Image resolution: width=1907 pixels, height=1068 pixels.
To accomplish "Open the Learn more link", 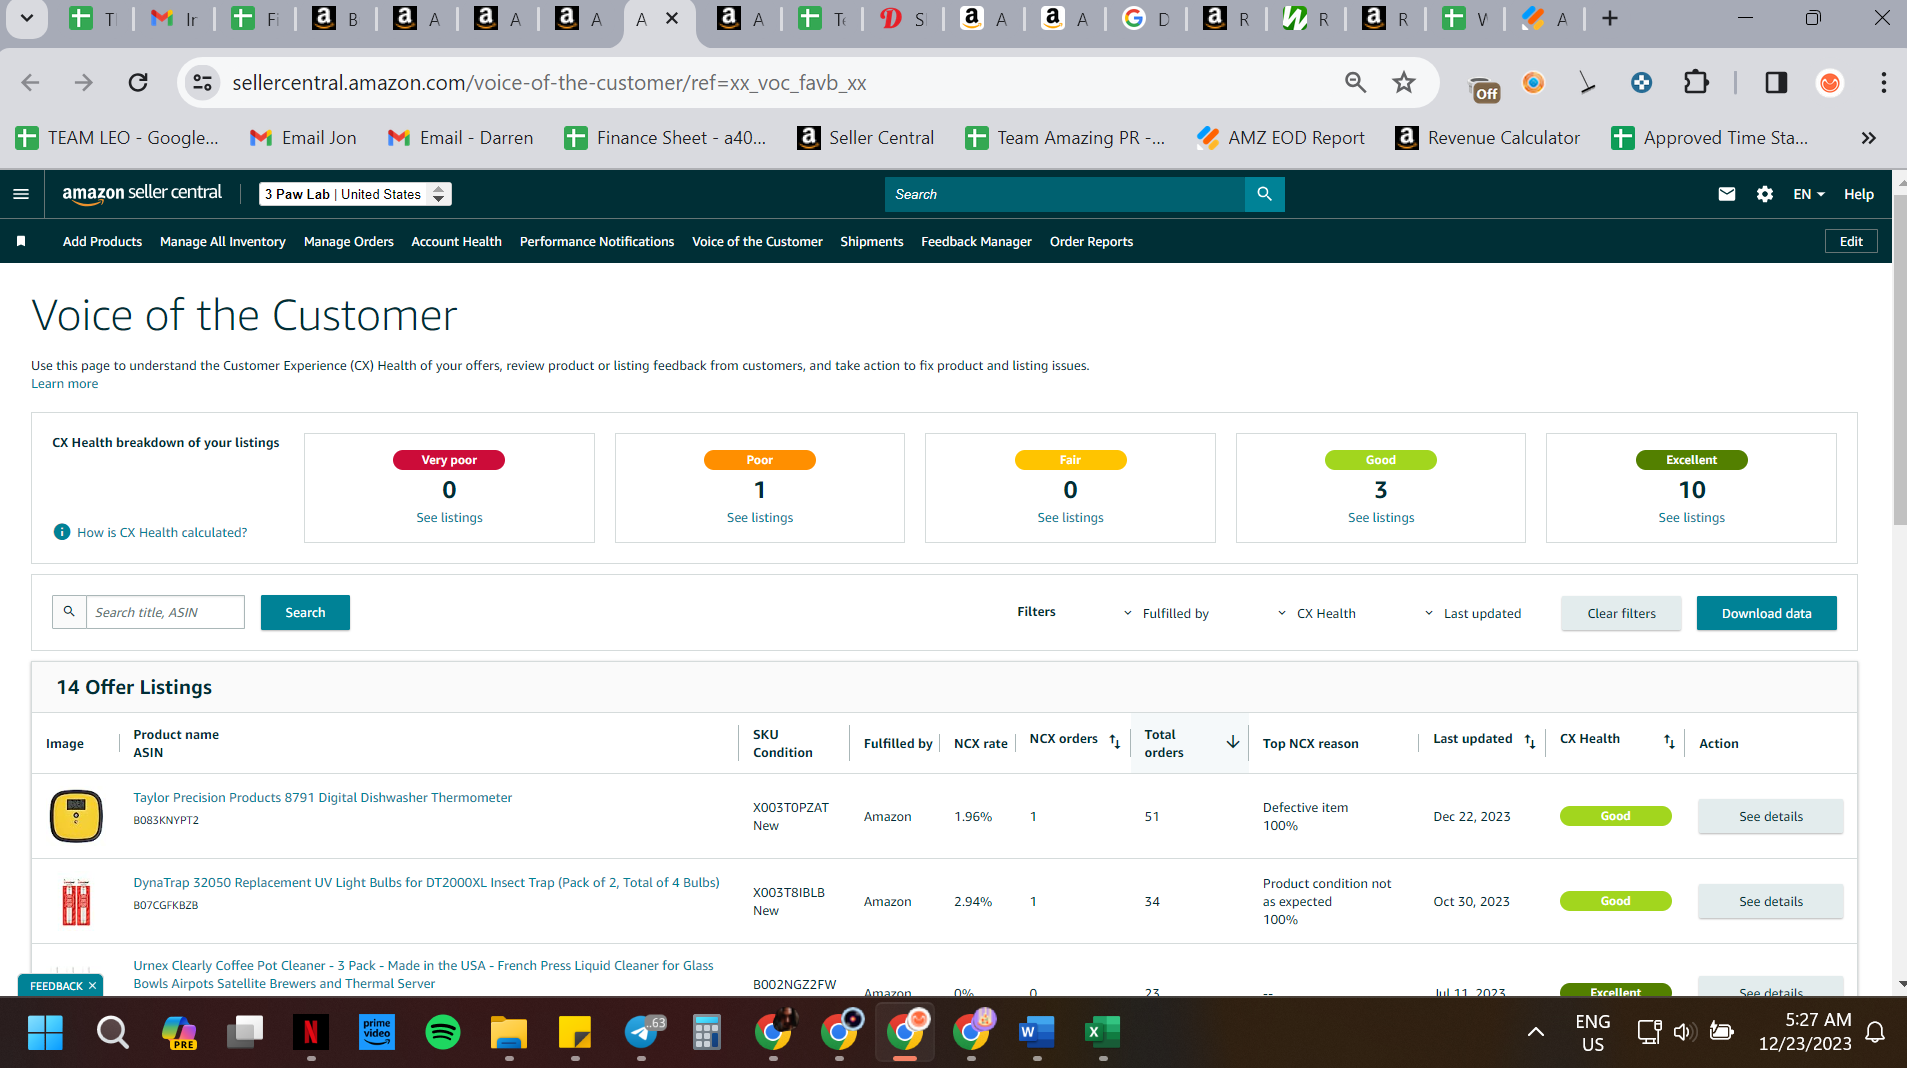I will tap(65, 384).
